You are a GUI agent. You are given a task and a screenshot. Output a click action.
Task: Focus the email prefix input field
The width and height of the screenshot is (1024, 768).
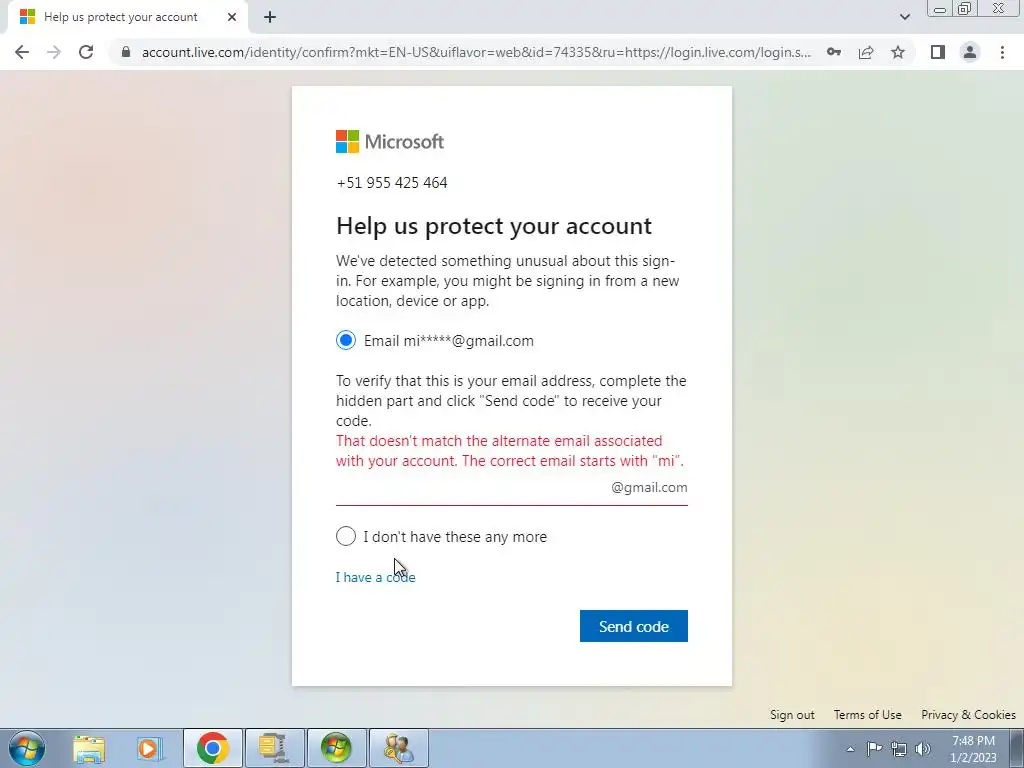coord(472,488)
